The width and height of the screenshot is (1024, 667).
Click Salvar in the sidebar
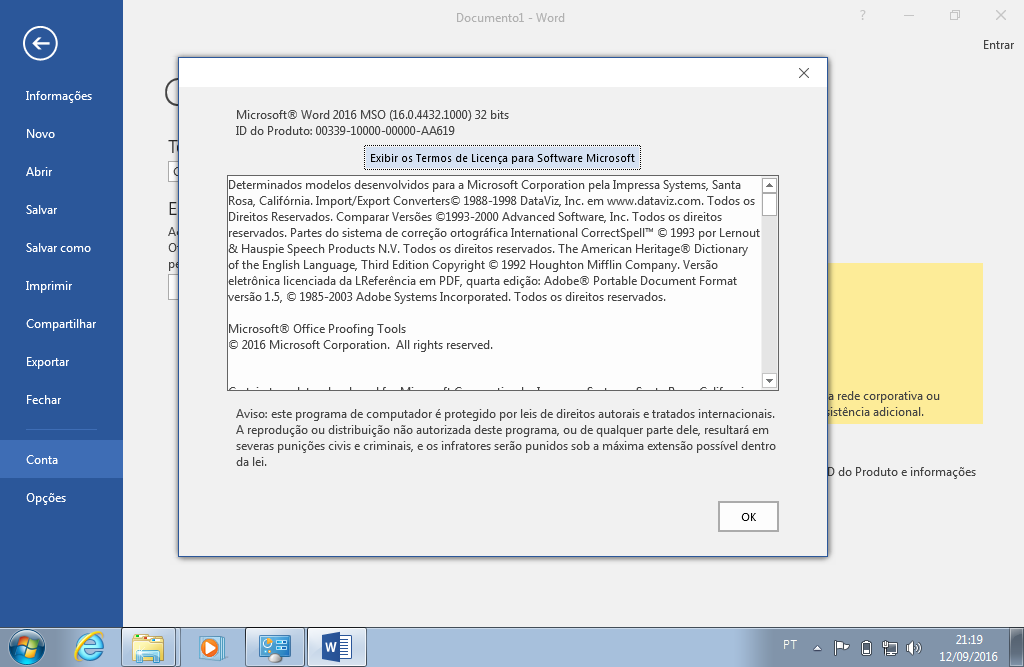pos(42,210)
